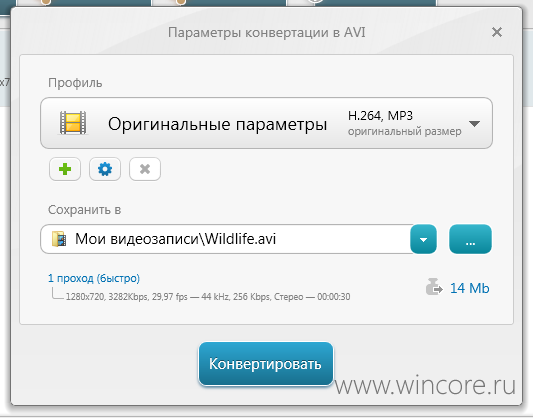The image size is (533, 418).
Task: Close the Параметры конвертации в AVI dialog
Action: pyautogui.click(x=497, y=32)
